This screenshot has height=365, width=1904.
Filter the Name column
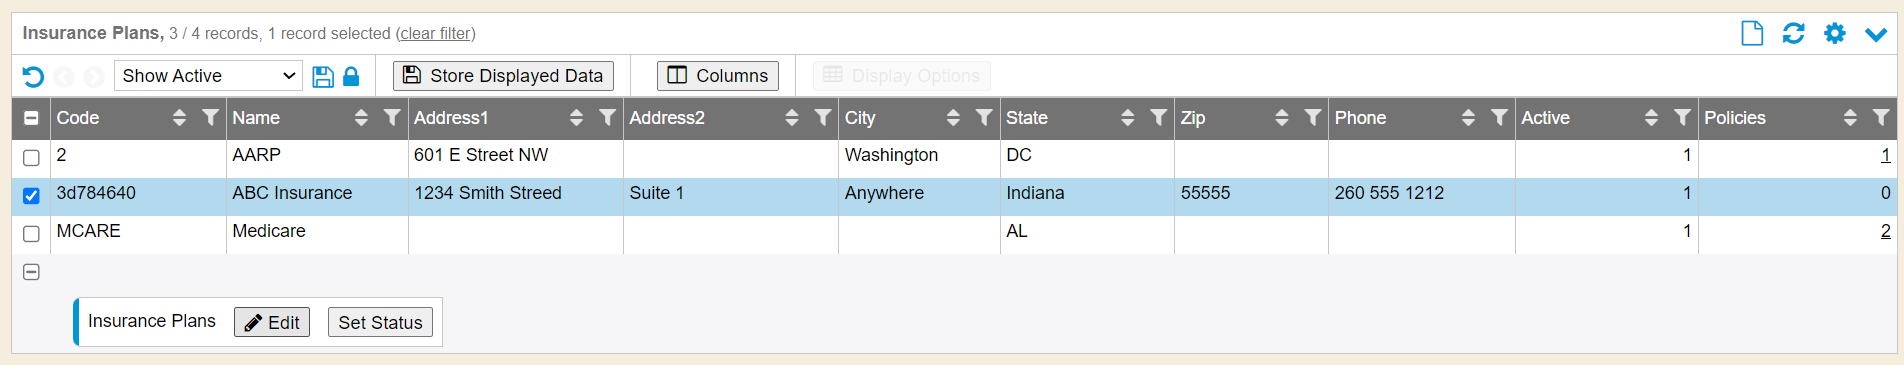pyautogui.click(x=392, y=118)
